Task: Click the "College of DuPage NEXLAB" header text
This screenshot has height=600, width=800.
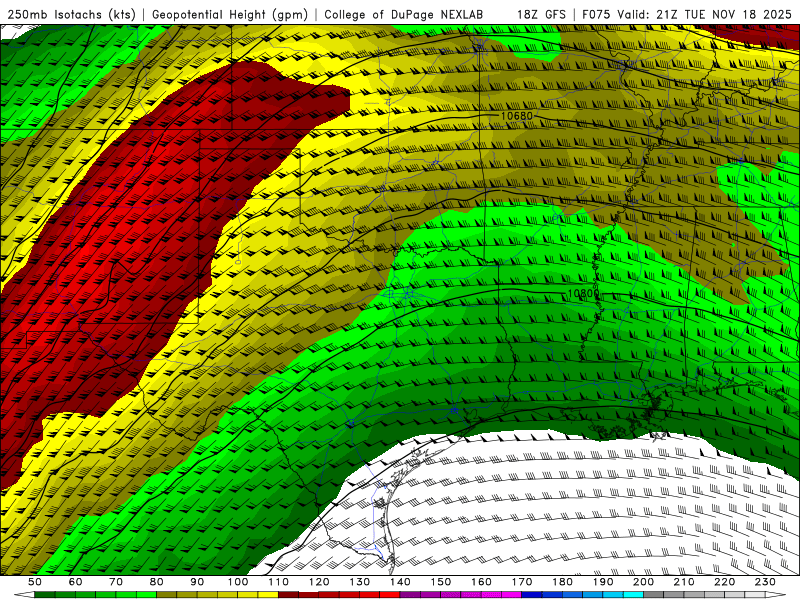Action: 404,15
